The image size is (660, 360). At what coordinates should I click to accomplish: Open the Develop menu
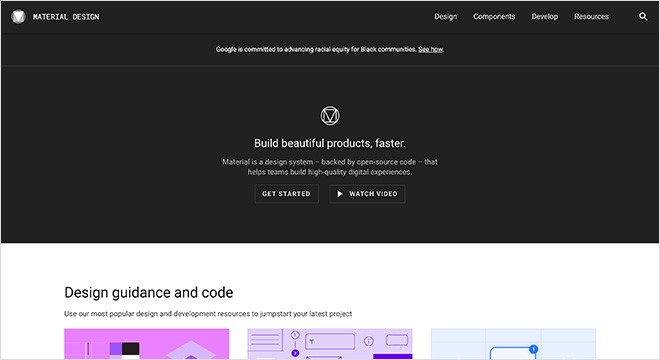(544, 16)
